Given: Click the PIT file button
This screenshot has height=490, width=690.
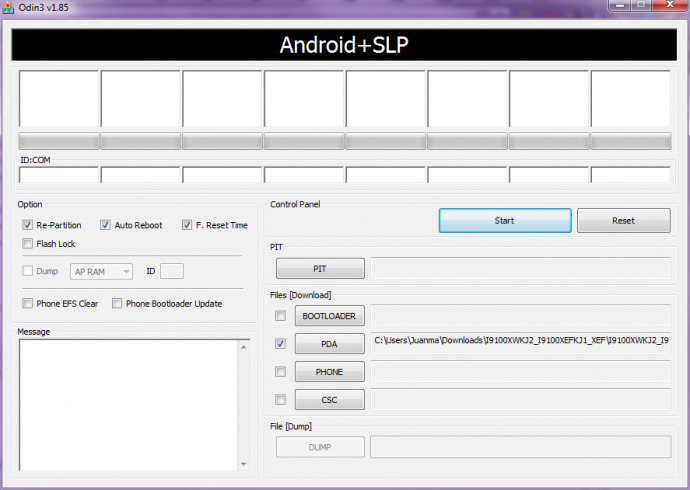Looking at the screenshot, I should tap(320, 268).
